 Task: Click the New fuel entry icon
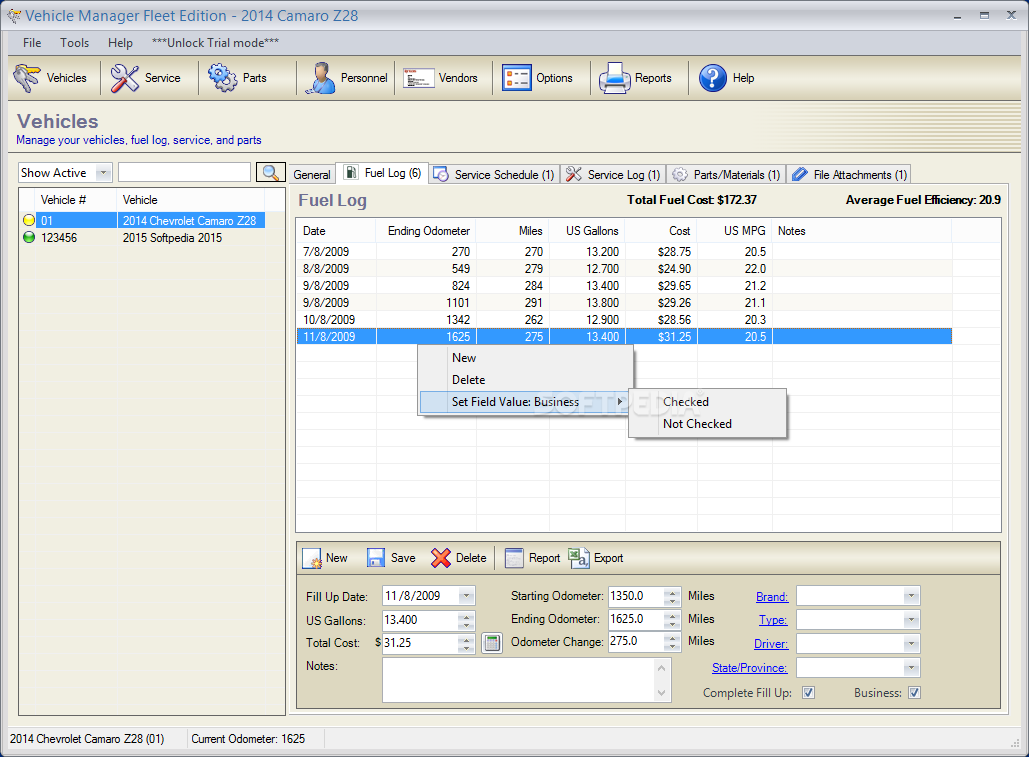(312, 558)
